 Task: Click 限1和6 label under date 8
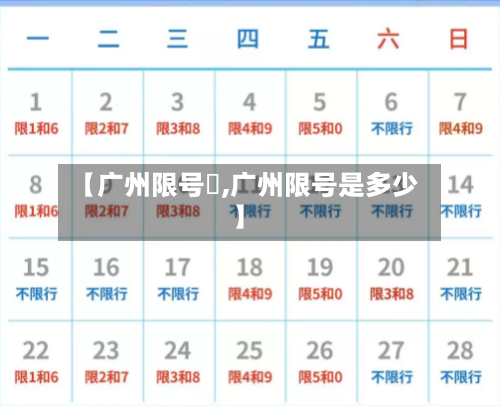pos(36,211)
